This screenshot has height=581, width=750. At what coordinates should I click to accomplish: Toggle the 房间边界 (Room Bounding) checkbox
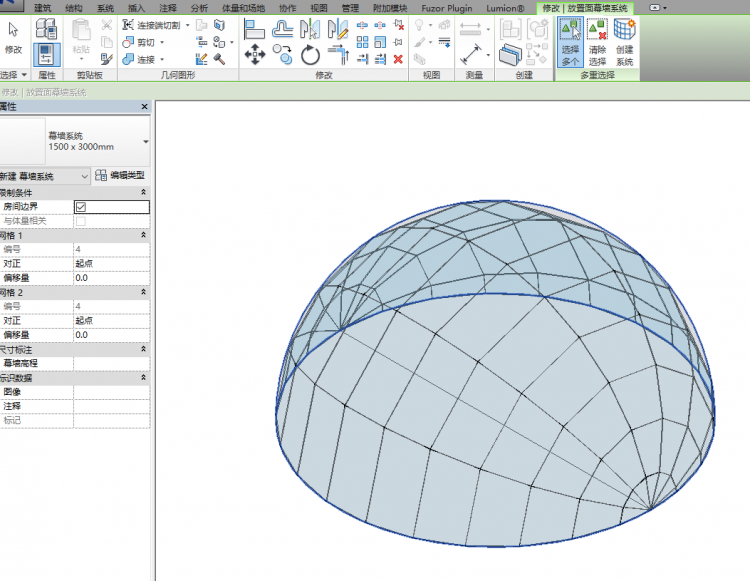click(x=80, y=207)
